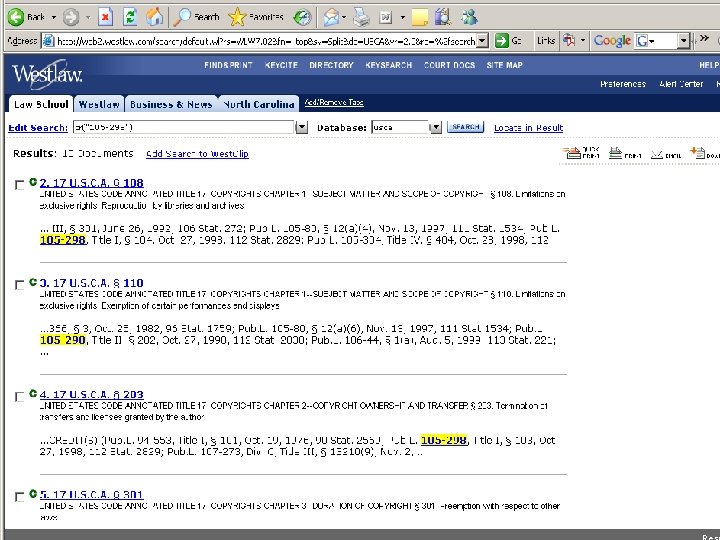
Task: Click KeyCite flag beside 17 U.S.C.A. § 301
Action: pos(33,494)
